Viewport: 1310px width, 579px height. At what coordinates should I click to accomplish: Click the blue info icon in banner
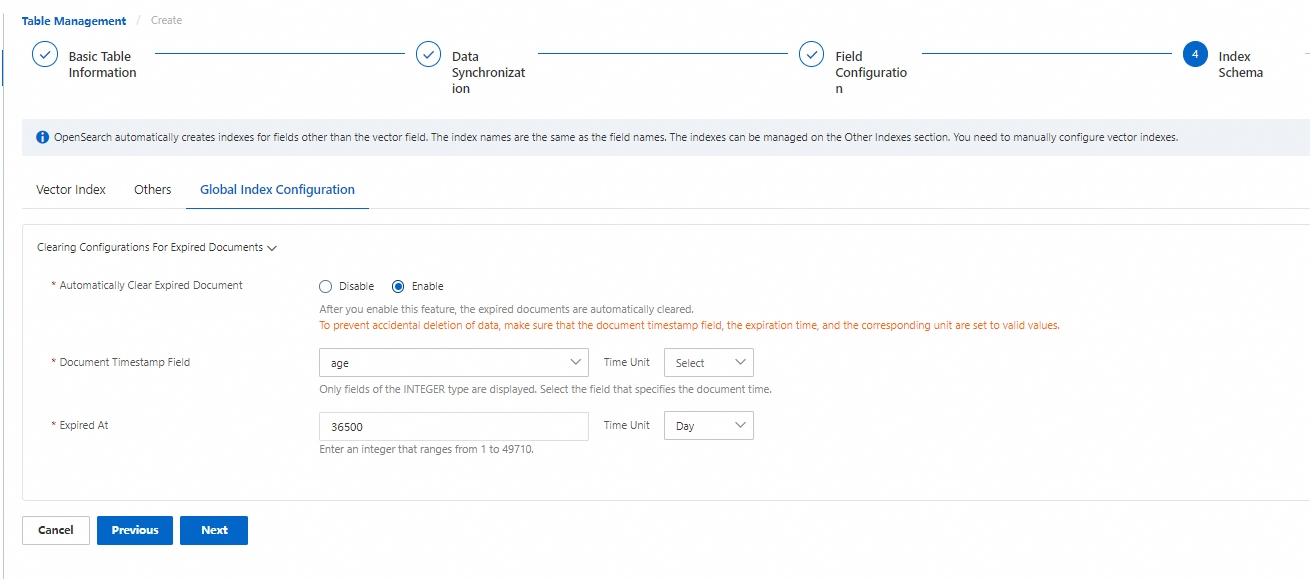(x=42, y=137)
